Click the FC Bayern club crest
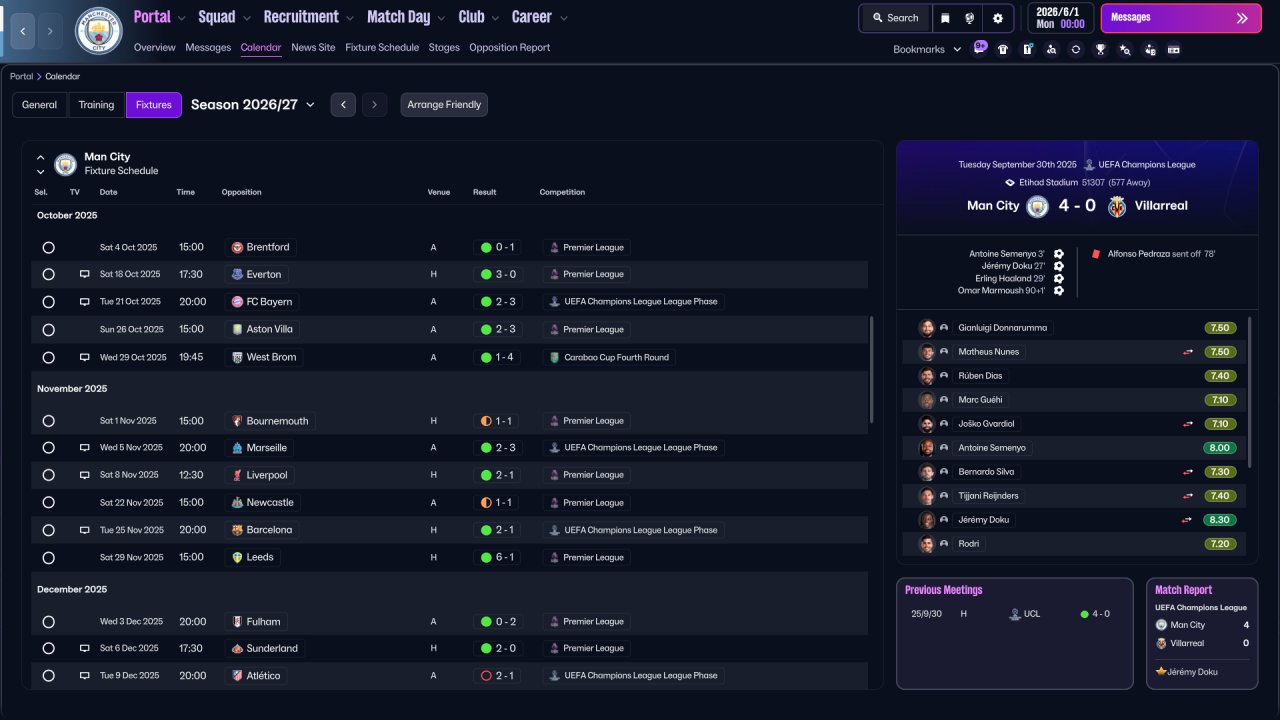The image size is (1280, 720). click(237, 302)
